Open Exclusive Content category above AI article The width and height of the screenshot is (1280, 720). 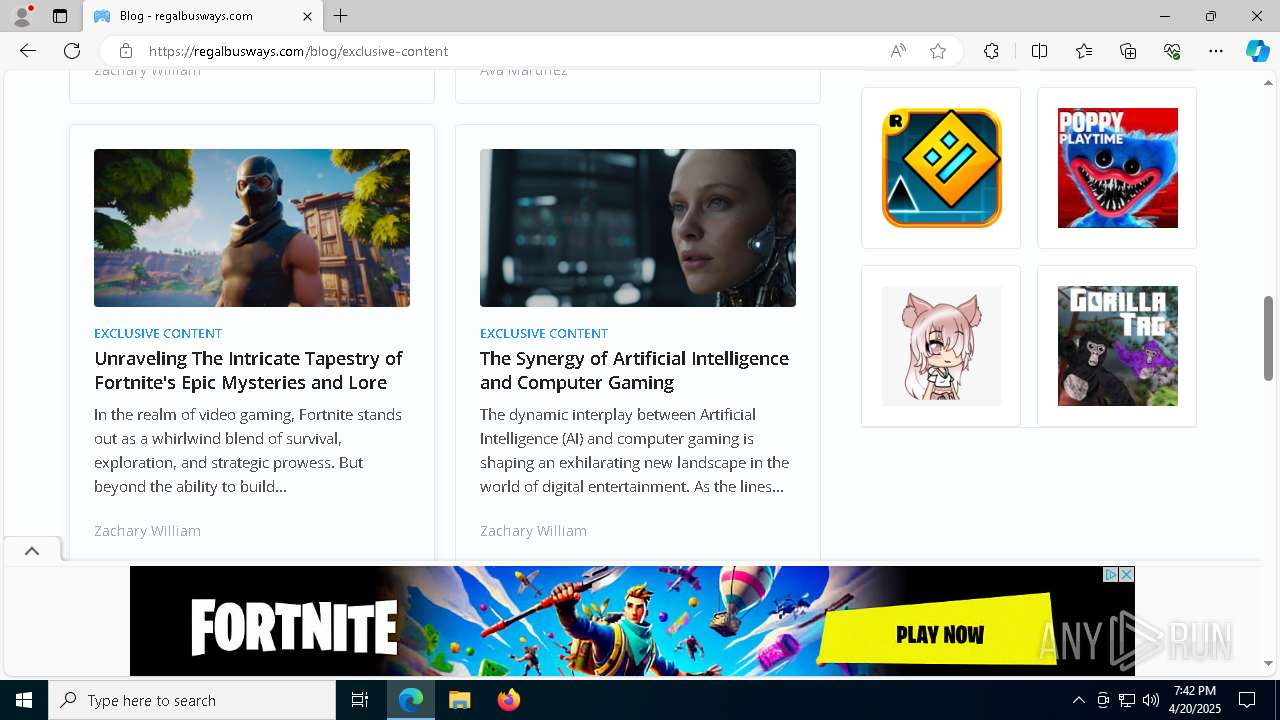(x=544, y=333)
